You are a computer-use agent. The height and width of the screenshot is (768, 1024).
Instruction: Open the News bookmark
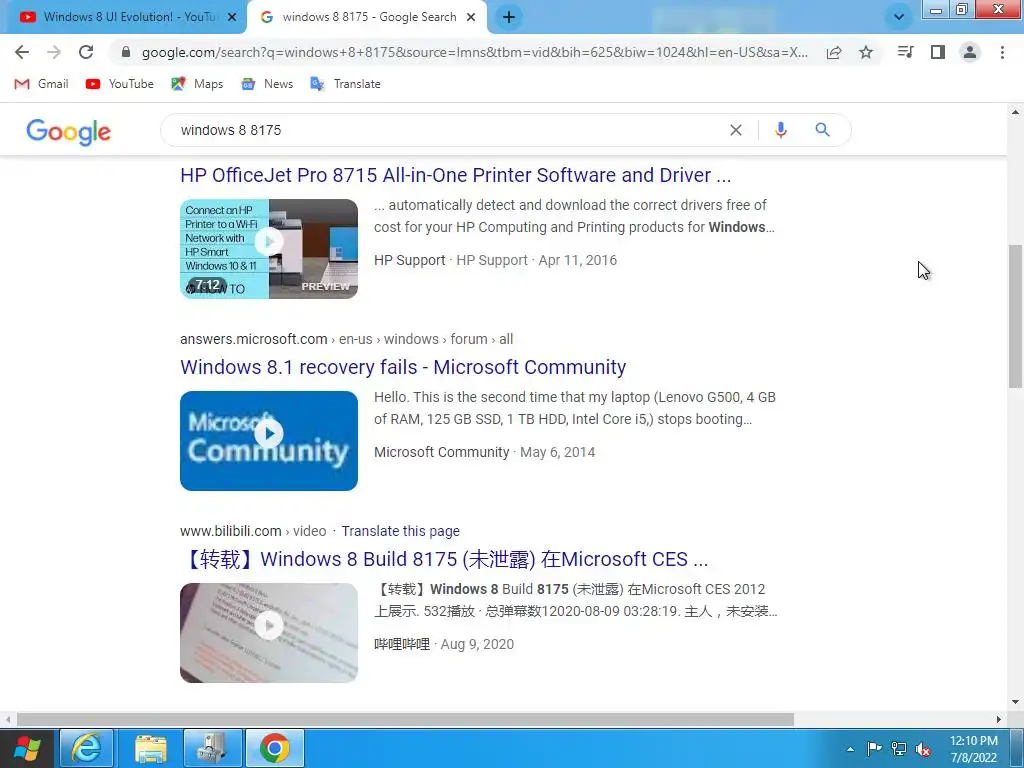click(267, 84)
